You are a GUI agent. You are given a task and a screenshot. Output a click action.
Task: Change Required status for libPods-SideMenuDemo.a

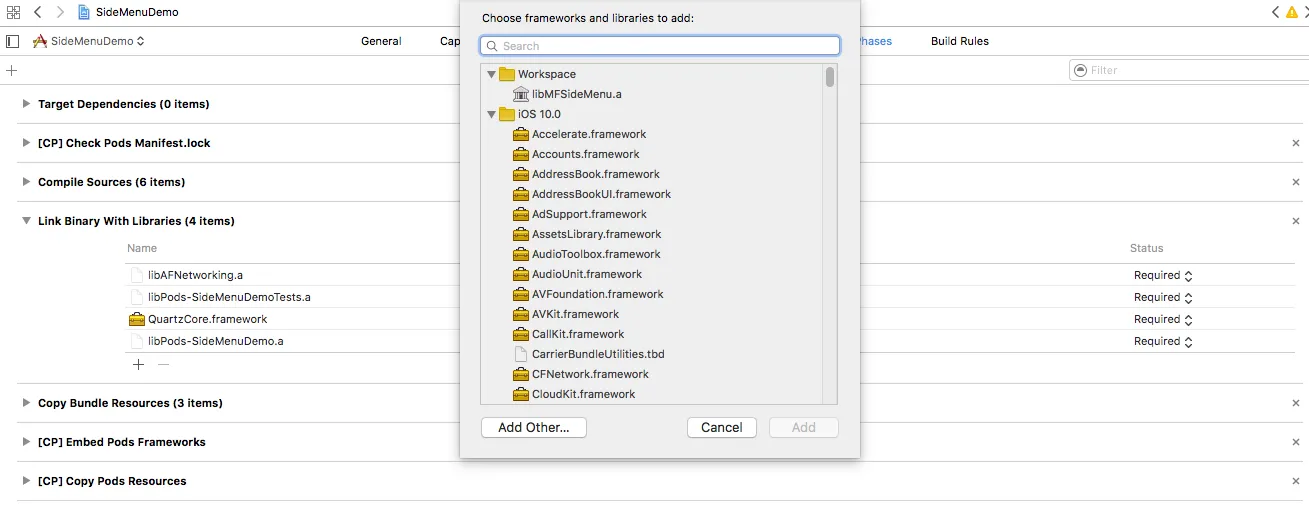1163,341
